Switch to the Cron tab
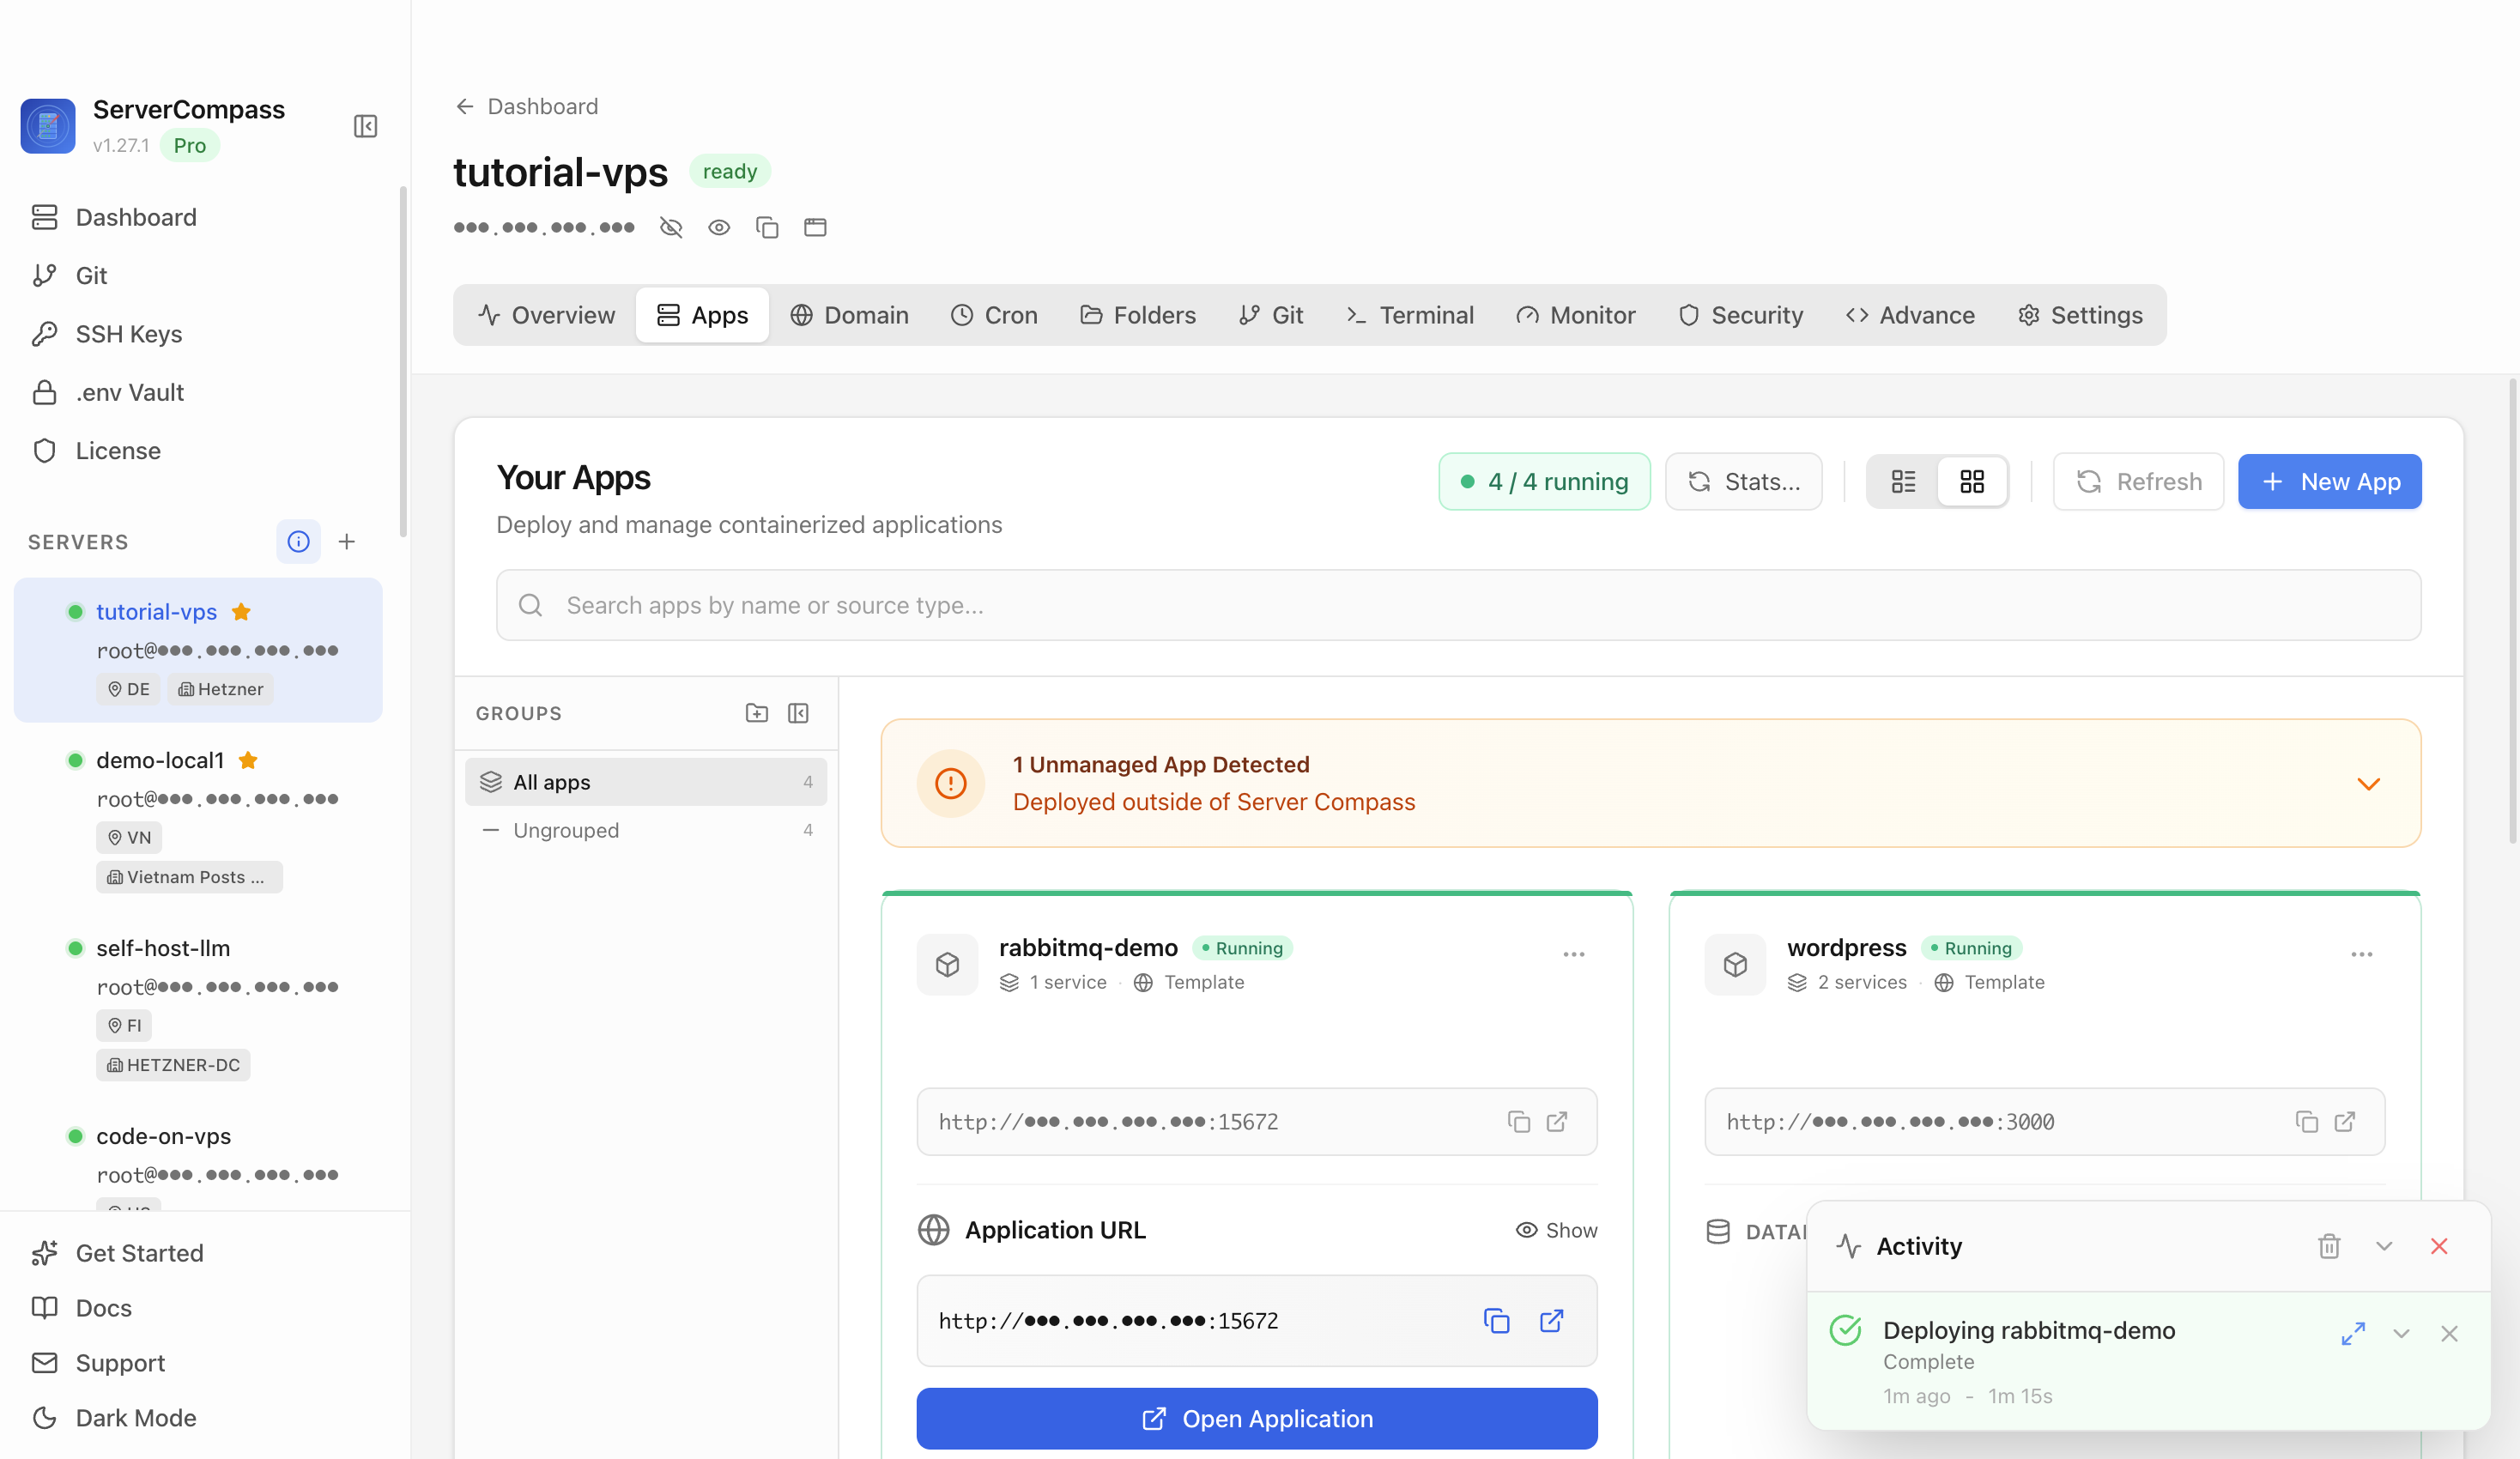 pyautogui.click(x=994, y=315)
